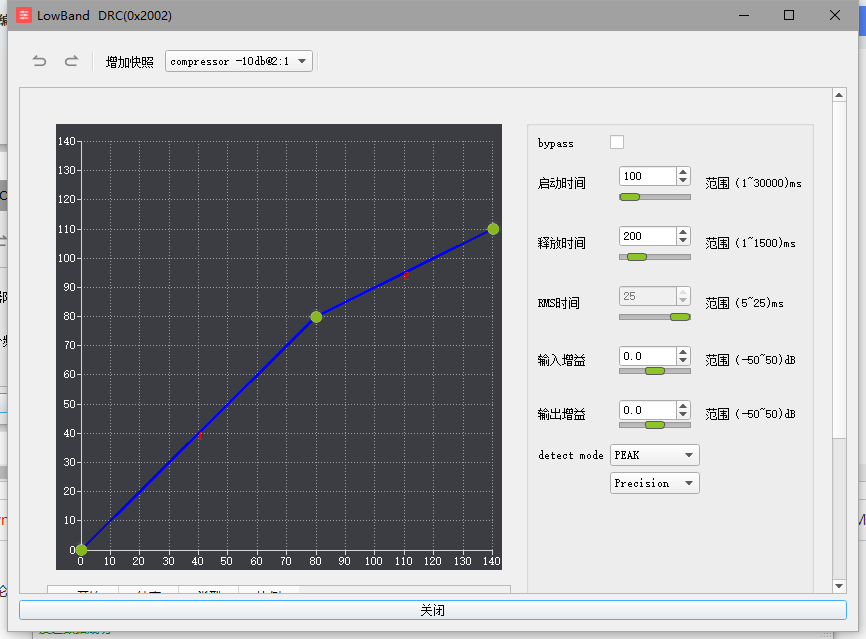The width and height of the screenshot is (866, 639).
Task: Click the LowBand DRC app icon
Action: 24,15
